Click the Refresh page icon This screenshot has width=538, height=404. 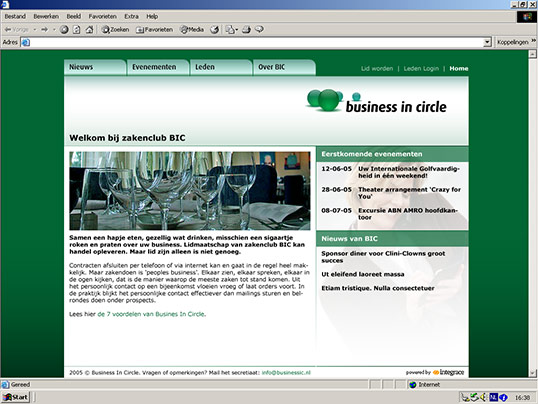click(x=77, y=30)
